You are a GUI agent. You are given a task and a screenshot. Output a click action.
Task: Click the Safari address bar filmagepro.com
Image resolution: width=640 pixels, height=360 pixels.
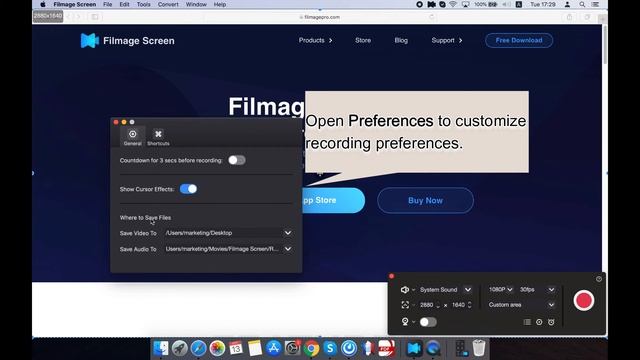(320, 17)
